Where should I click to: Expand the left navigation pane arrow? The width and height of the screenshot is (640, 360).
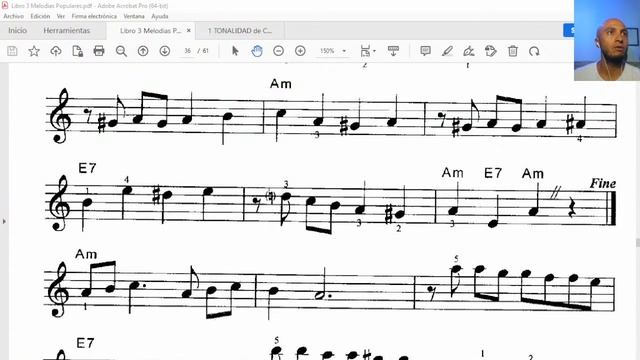[4, 222]
